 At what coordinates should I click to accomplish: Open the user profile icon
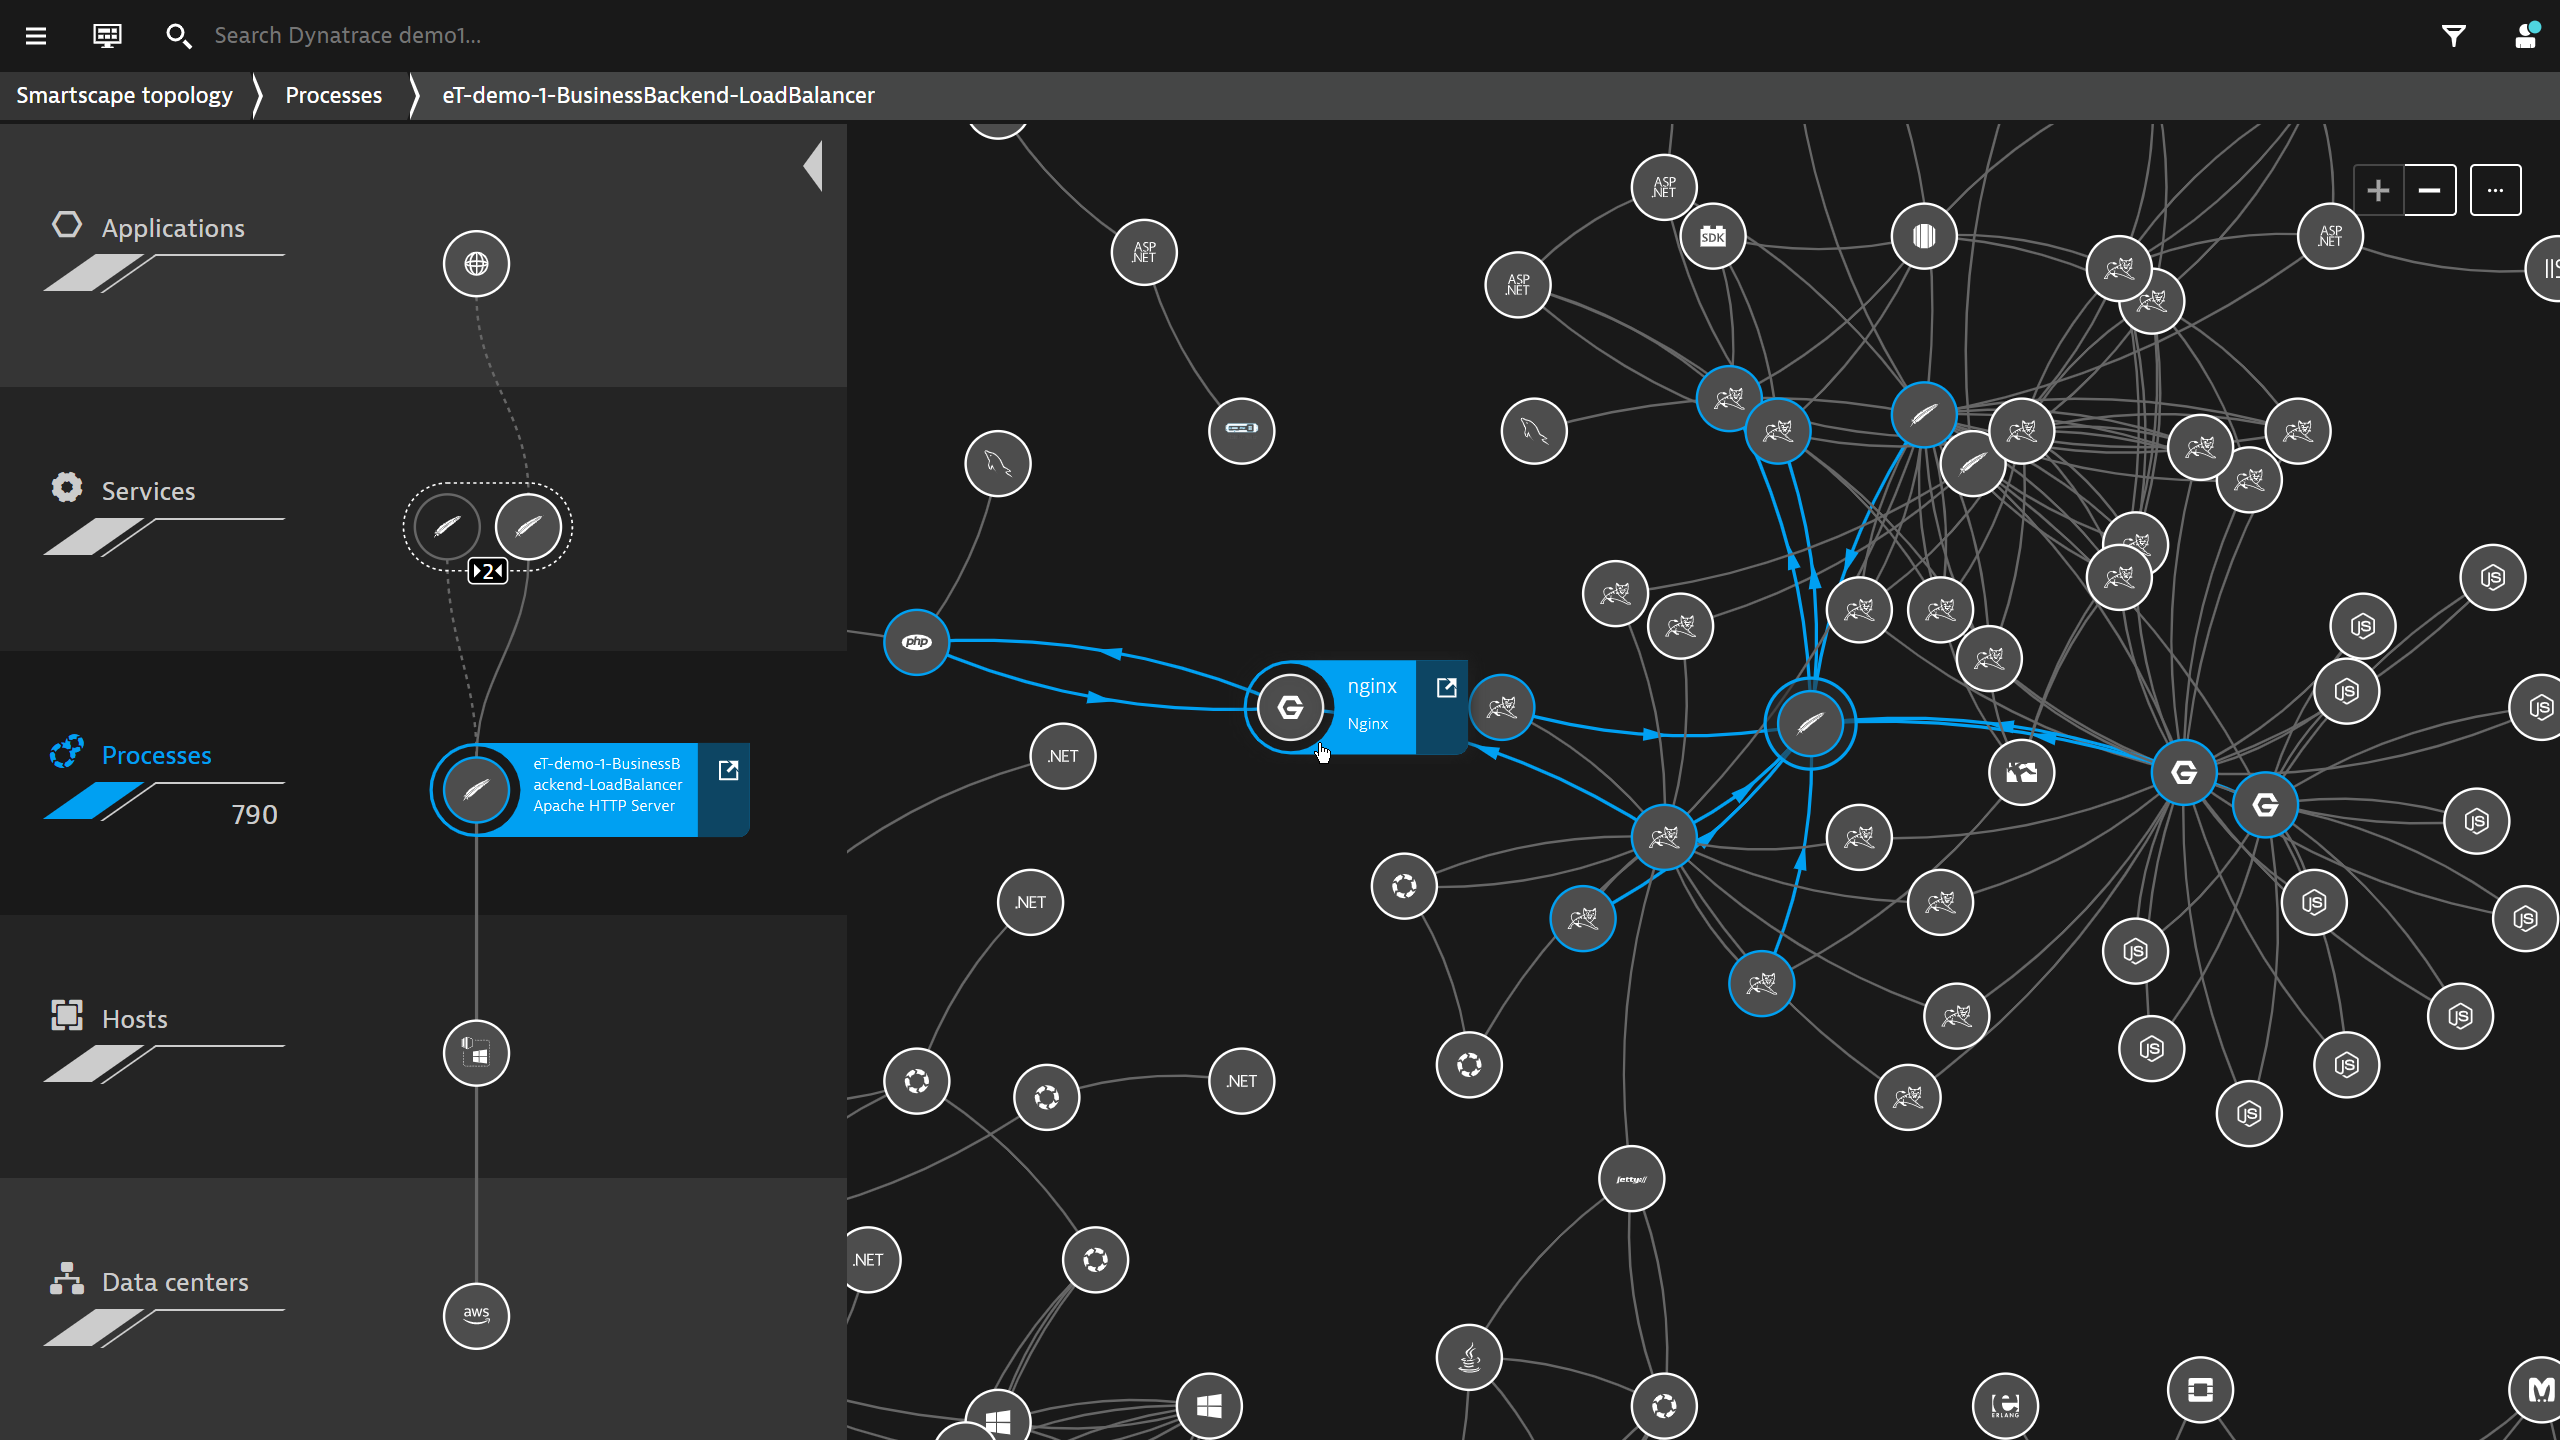[2526, 36]
